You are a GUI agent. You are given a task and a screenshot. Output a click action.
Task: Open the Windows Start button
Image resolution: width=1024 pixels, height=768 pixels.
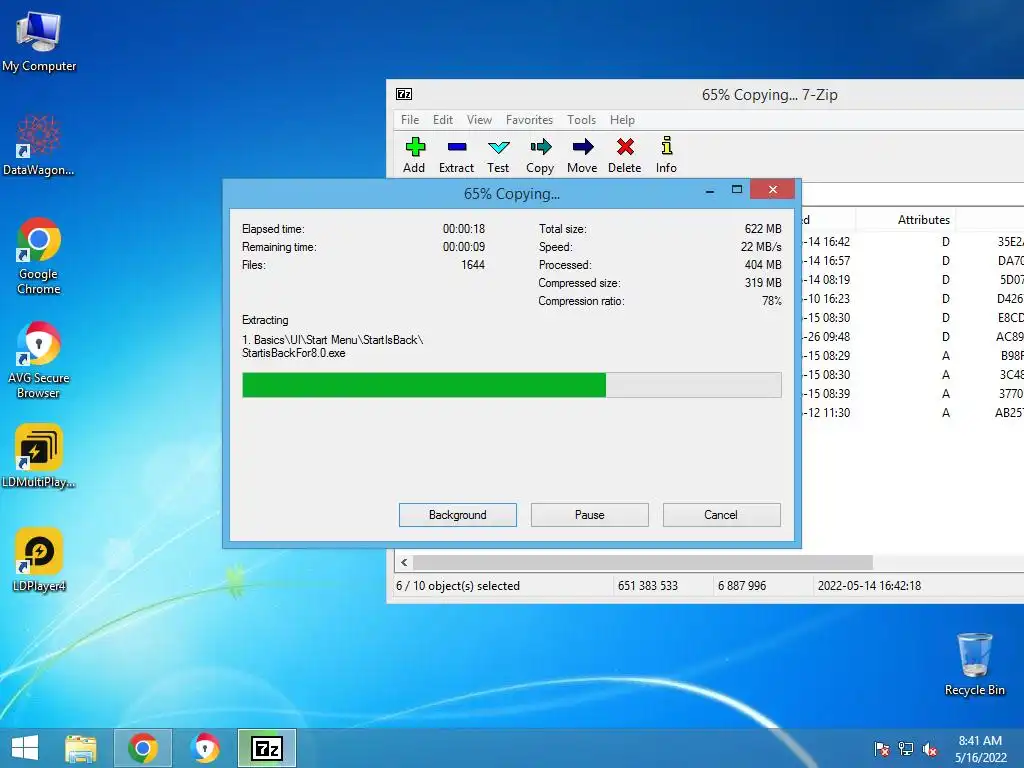(x=25, y=748)
